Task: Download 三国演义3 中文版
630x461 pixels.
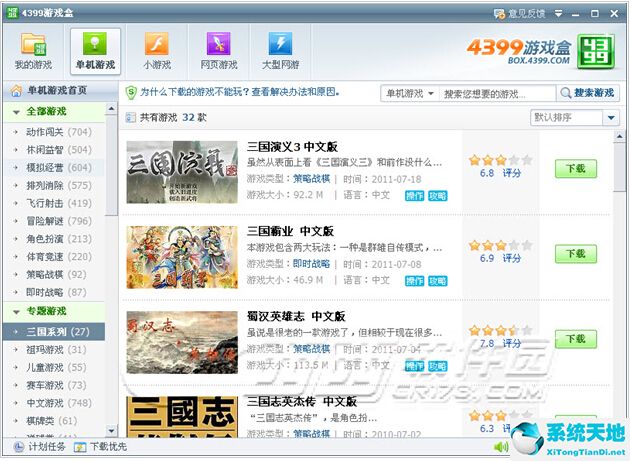Action: coord(576,168)
